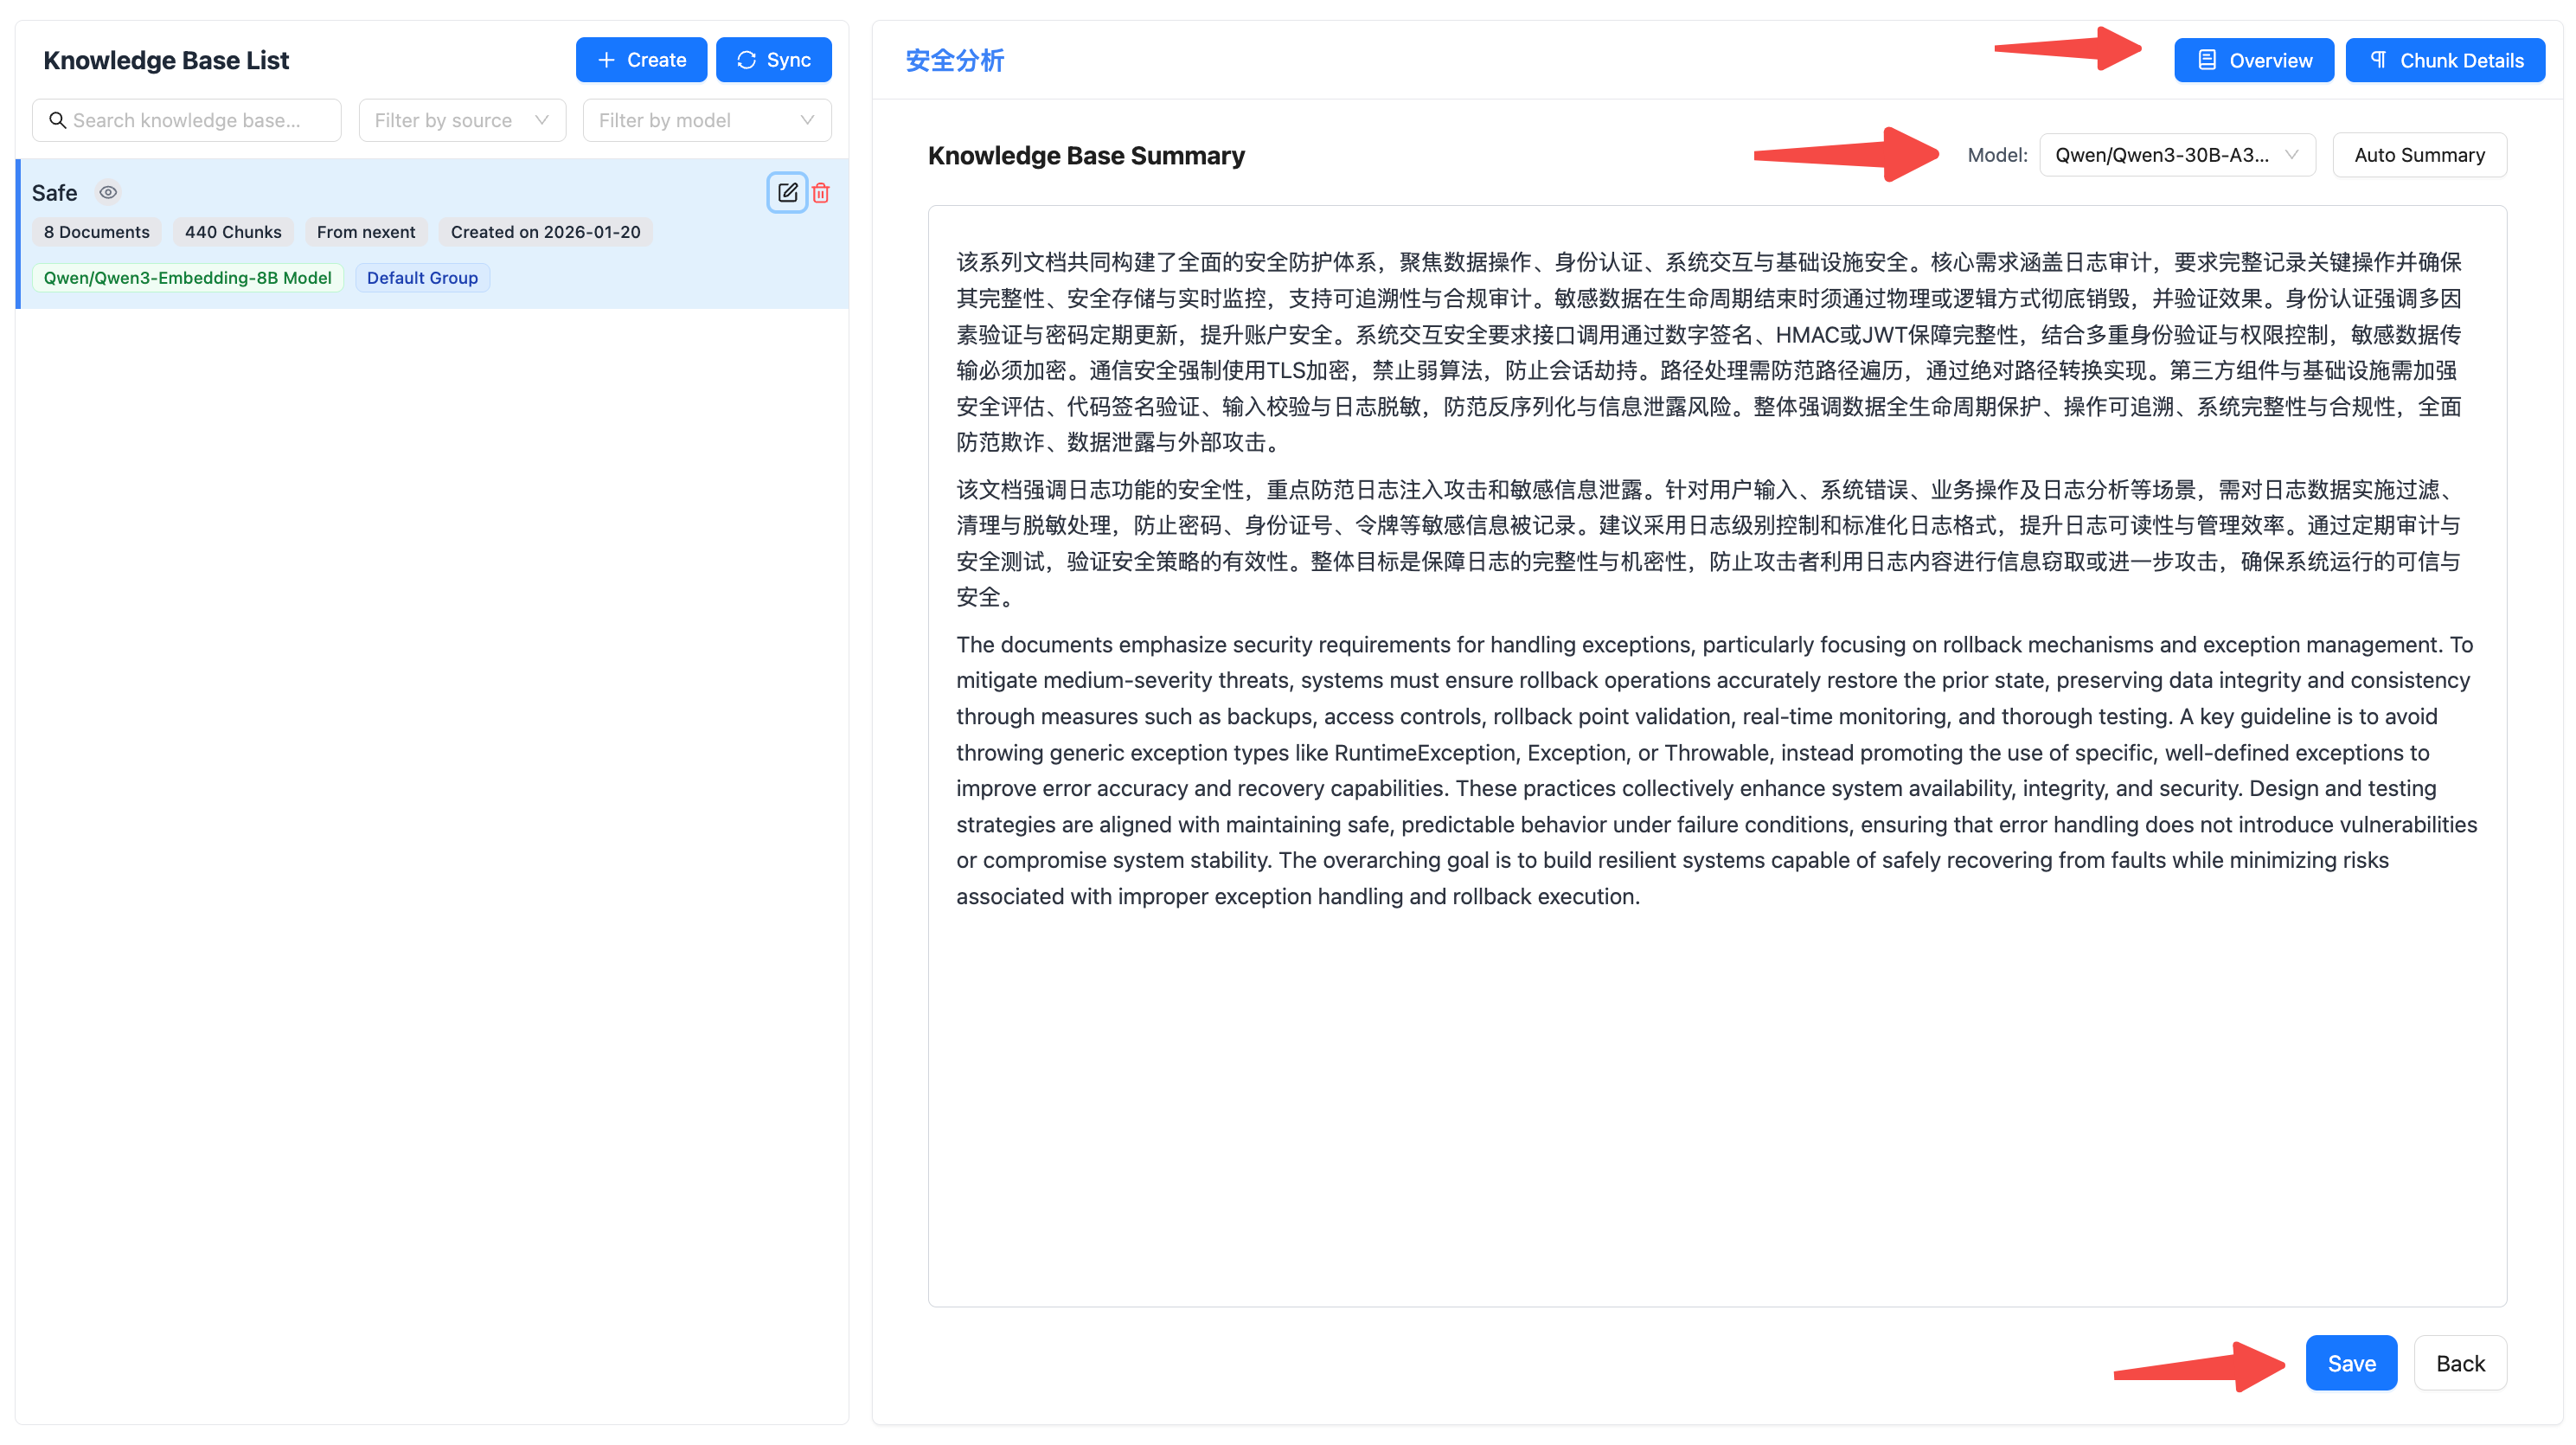Focus the Search knowledge base field
The image size is (2576, 1445).
[200, 120]
